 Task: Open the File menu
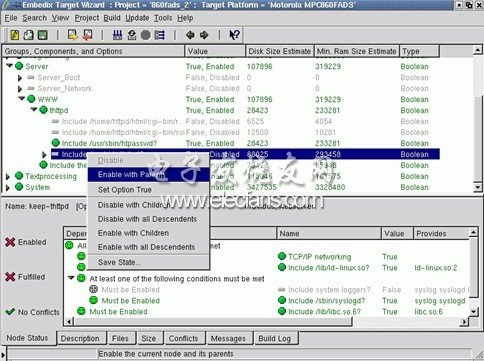[11, 18]
